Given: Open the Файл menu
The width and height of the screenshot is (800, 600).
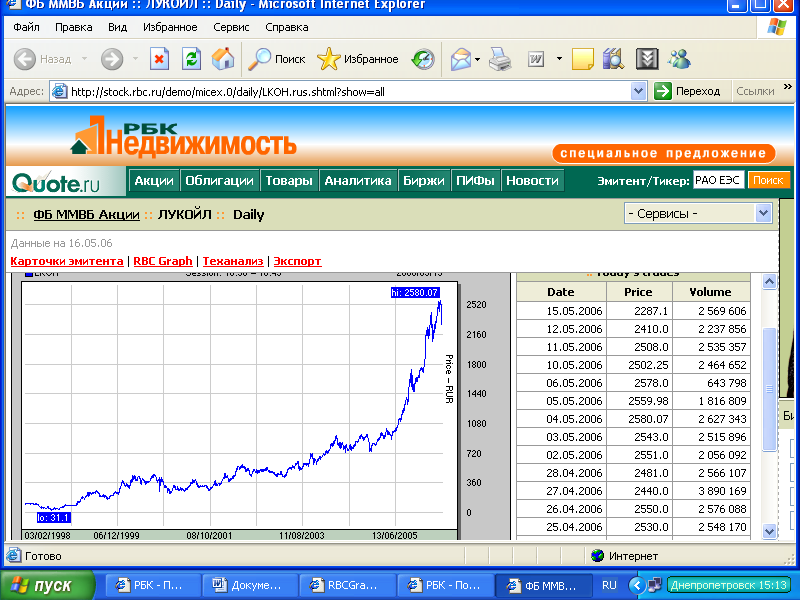Looking at the screenshot, I should [27, 27].
